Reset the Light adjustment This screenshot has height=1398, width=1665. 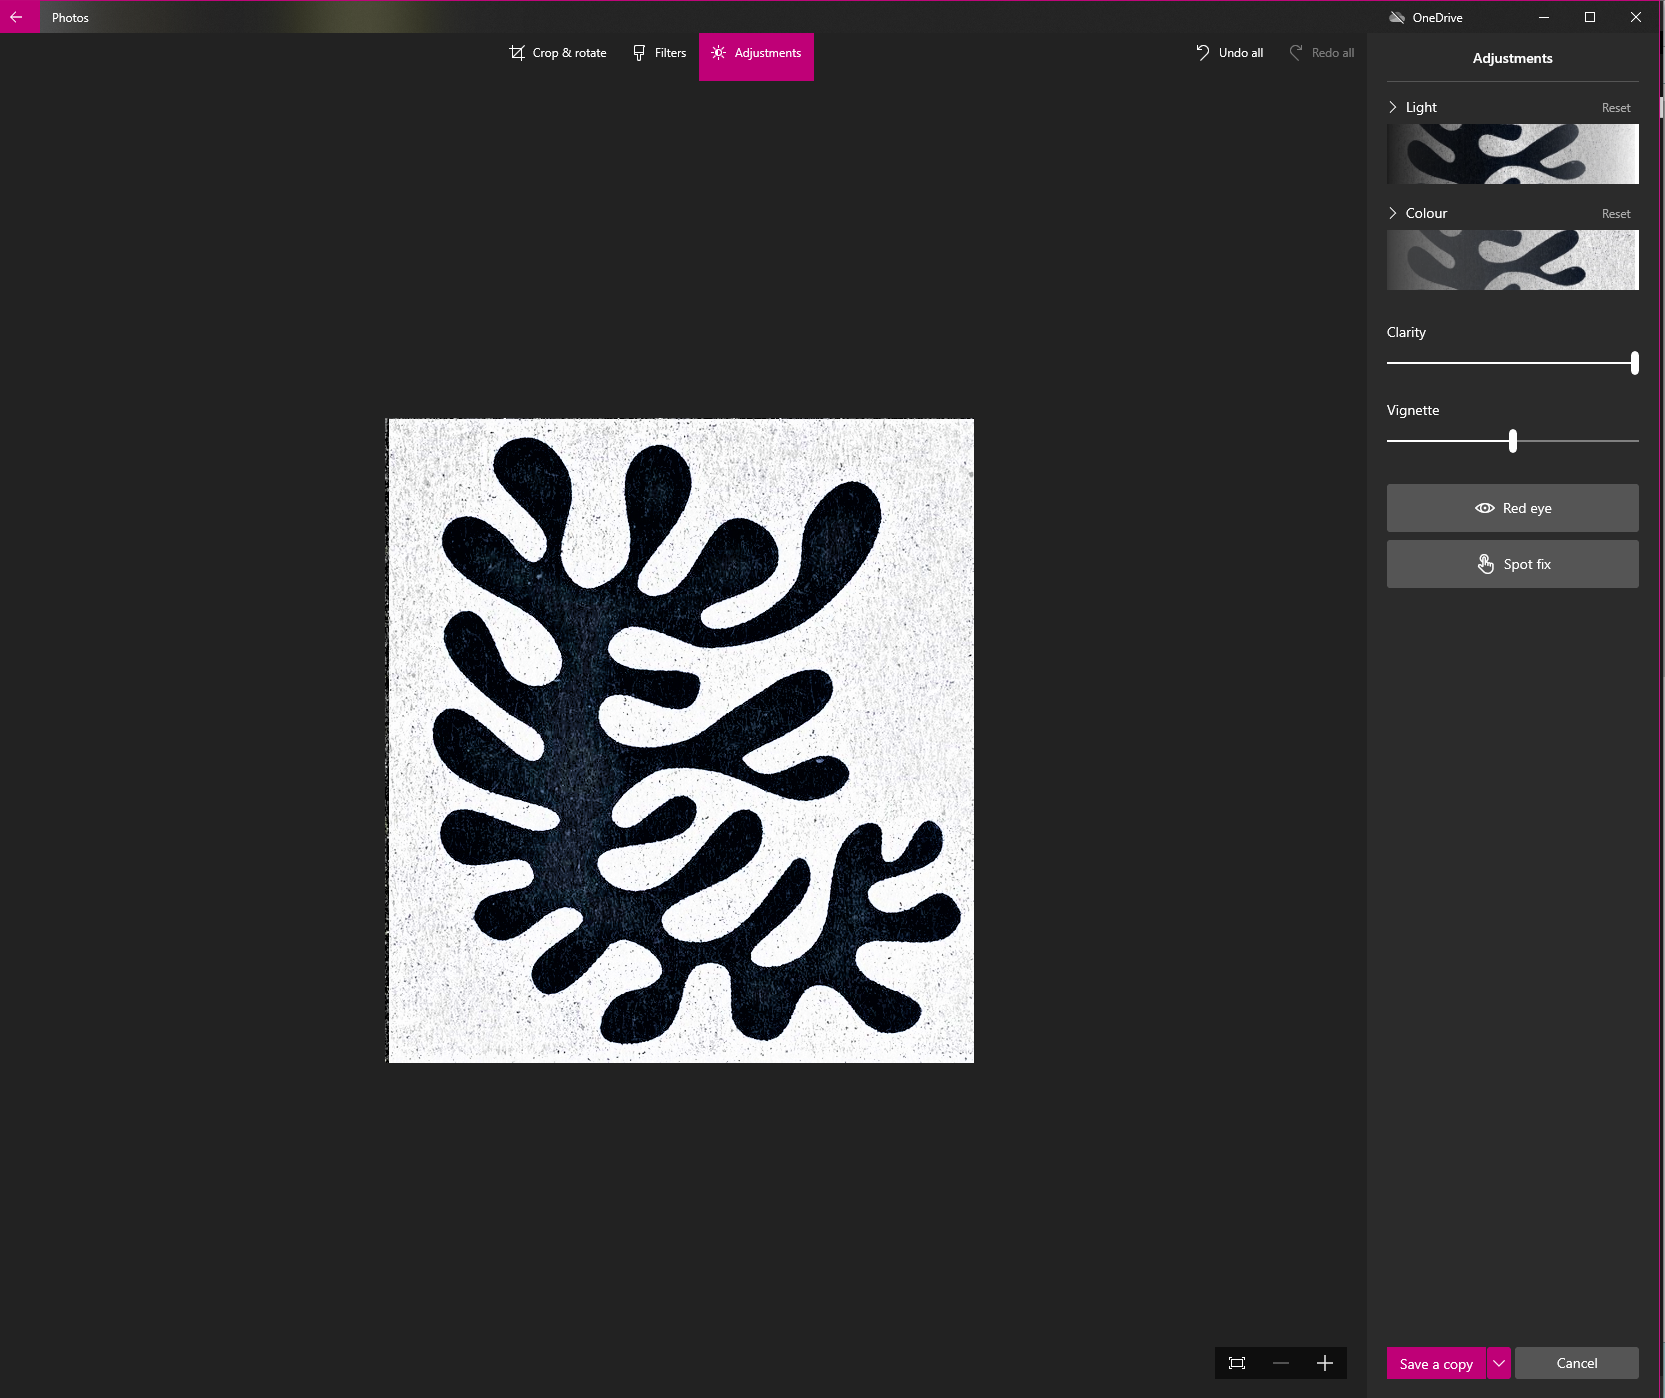(x=1616, y=108)
